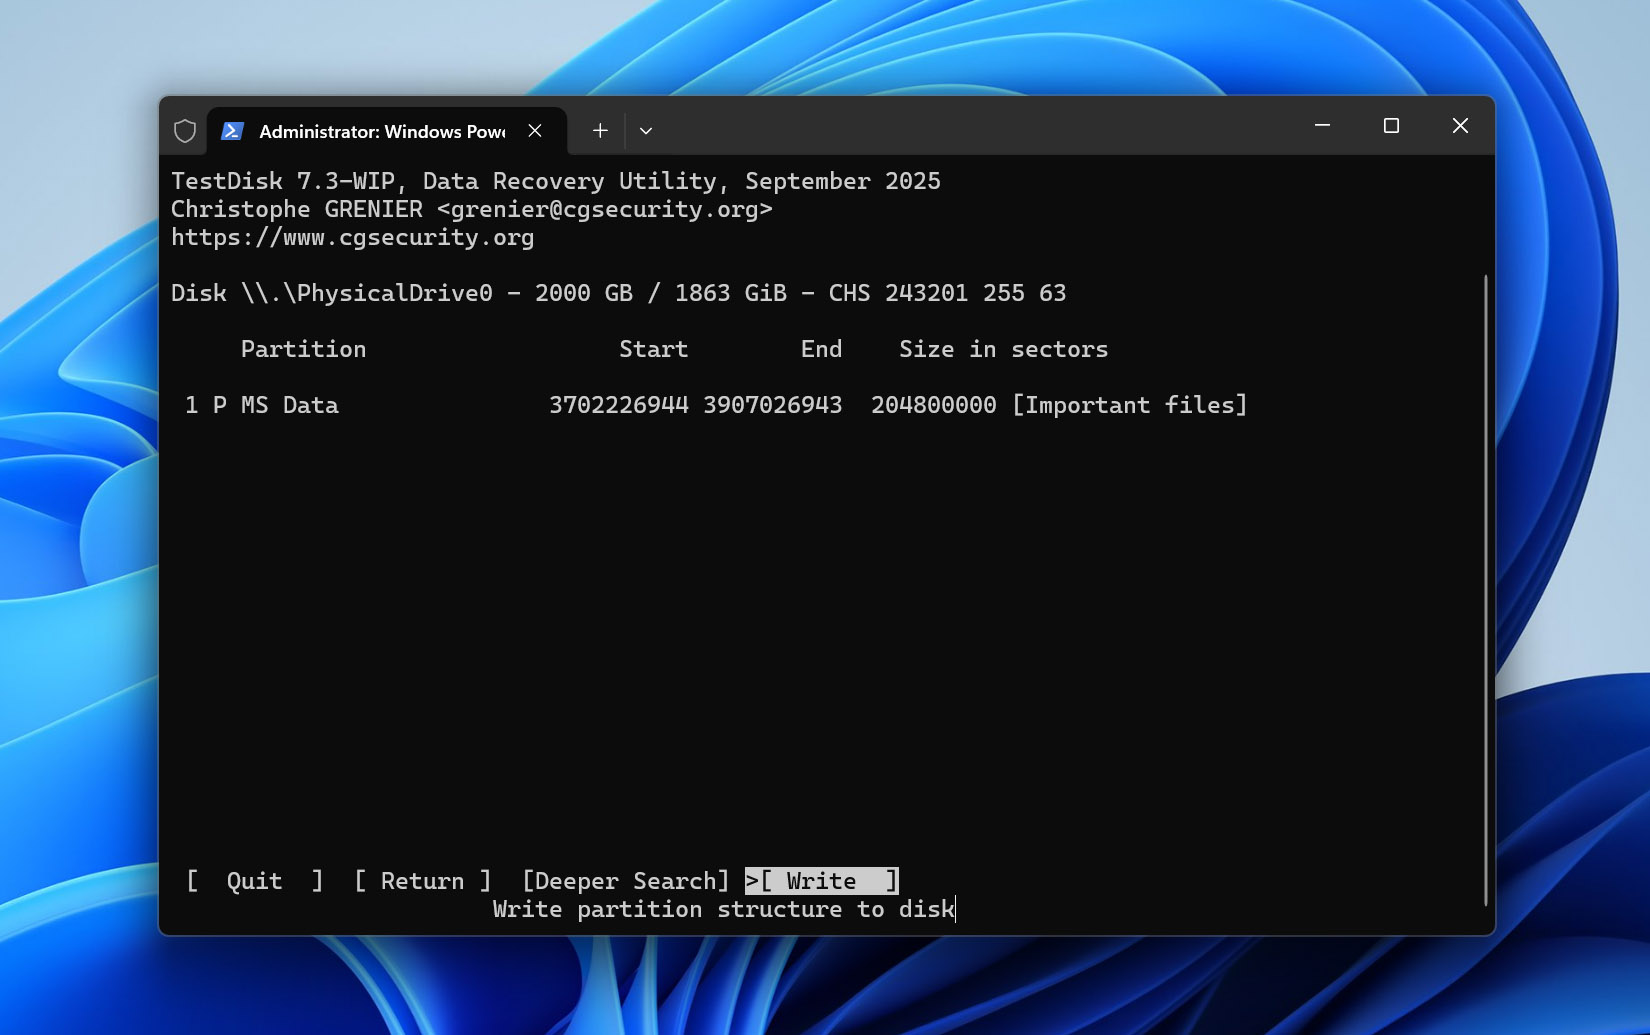Open a new terminal tab
Screen dimensions: 1650x1035
point(600,131)
